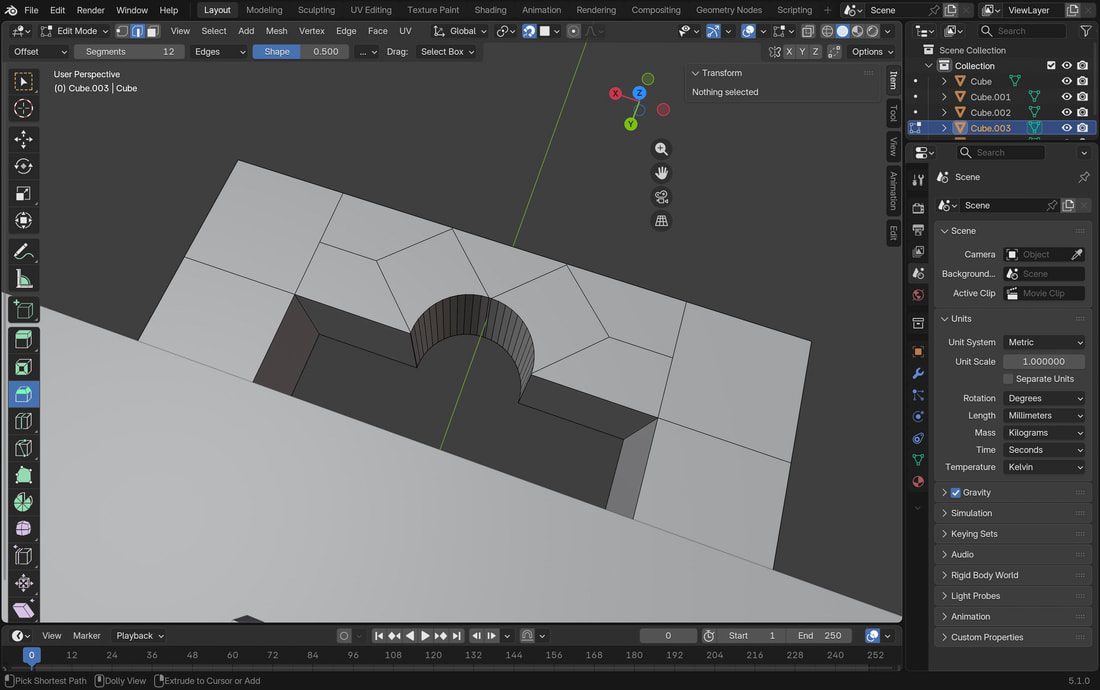Image resolution: width=1100 pixels, height=690 pixels.
Task: Switch to orthographic grid view icon
Action: click(661, 221)
